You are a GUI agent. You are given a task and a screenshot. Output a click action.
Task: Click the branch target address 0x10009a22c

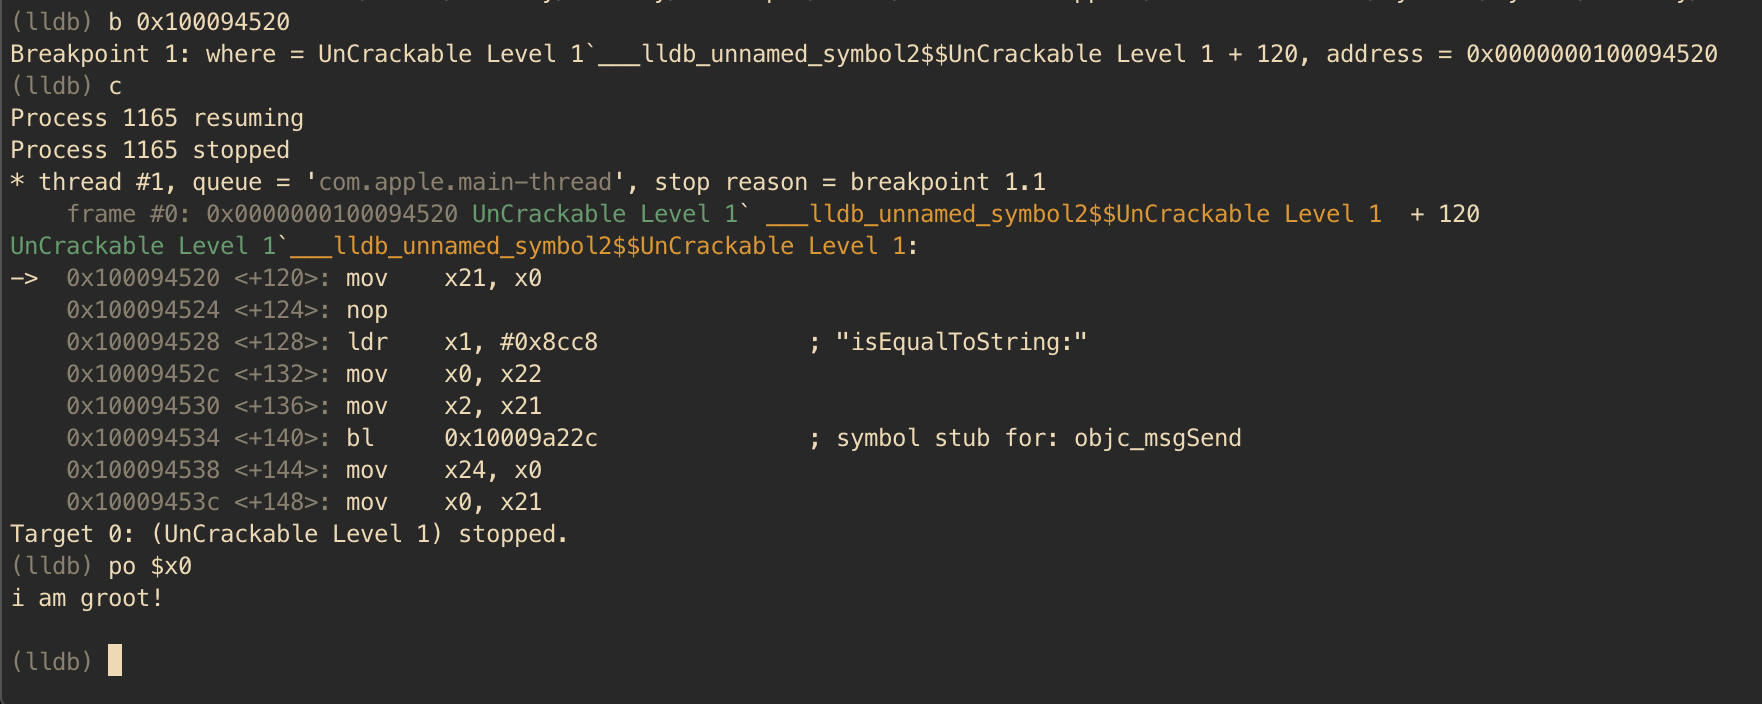(x=521, y=438)
